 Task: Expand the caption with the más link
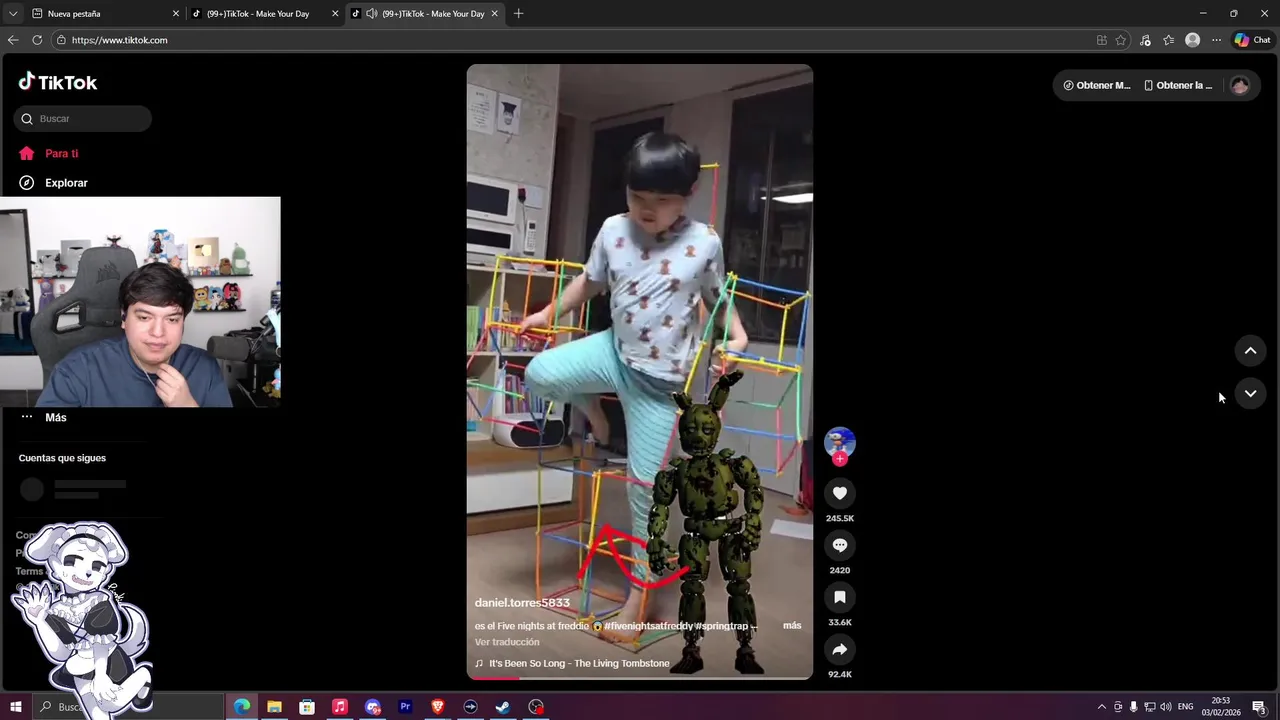pyautogui.click(x=792, y=626)
